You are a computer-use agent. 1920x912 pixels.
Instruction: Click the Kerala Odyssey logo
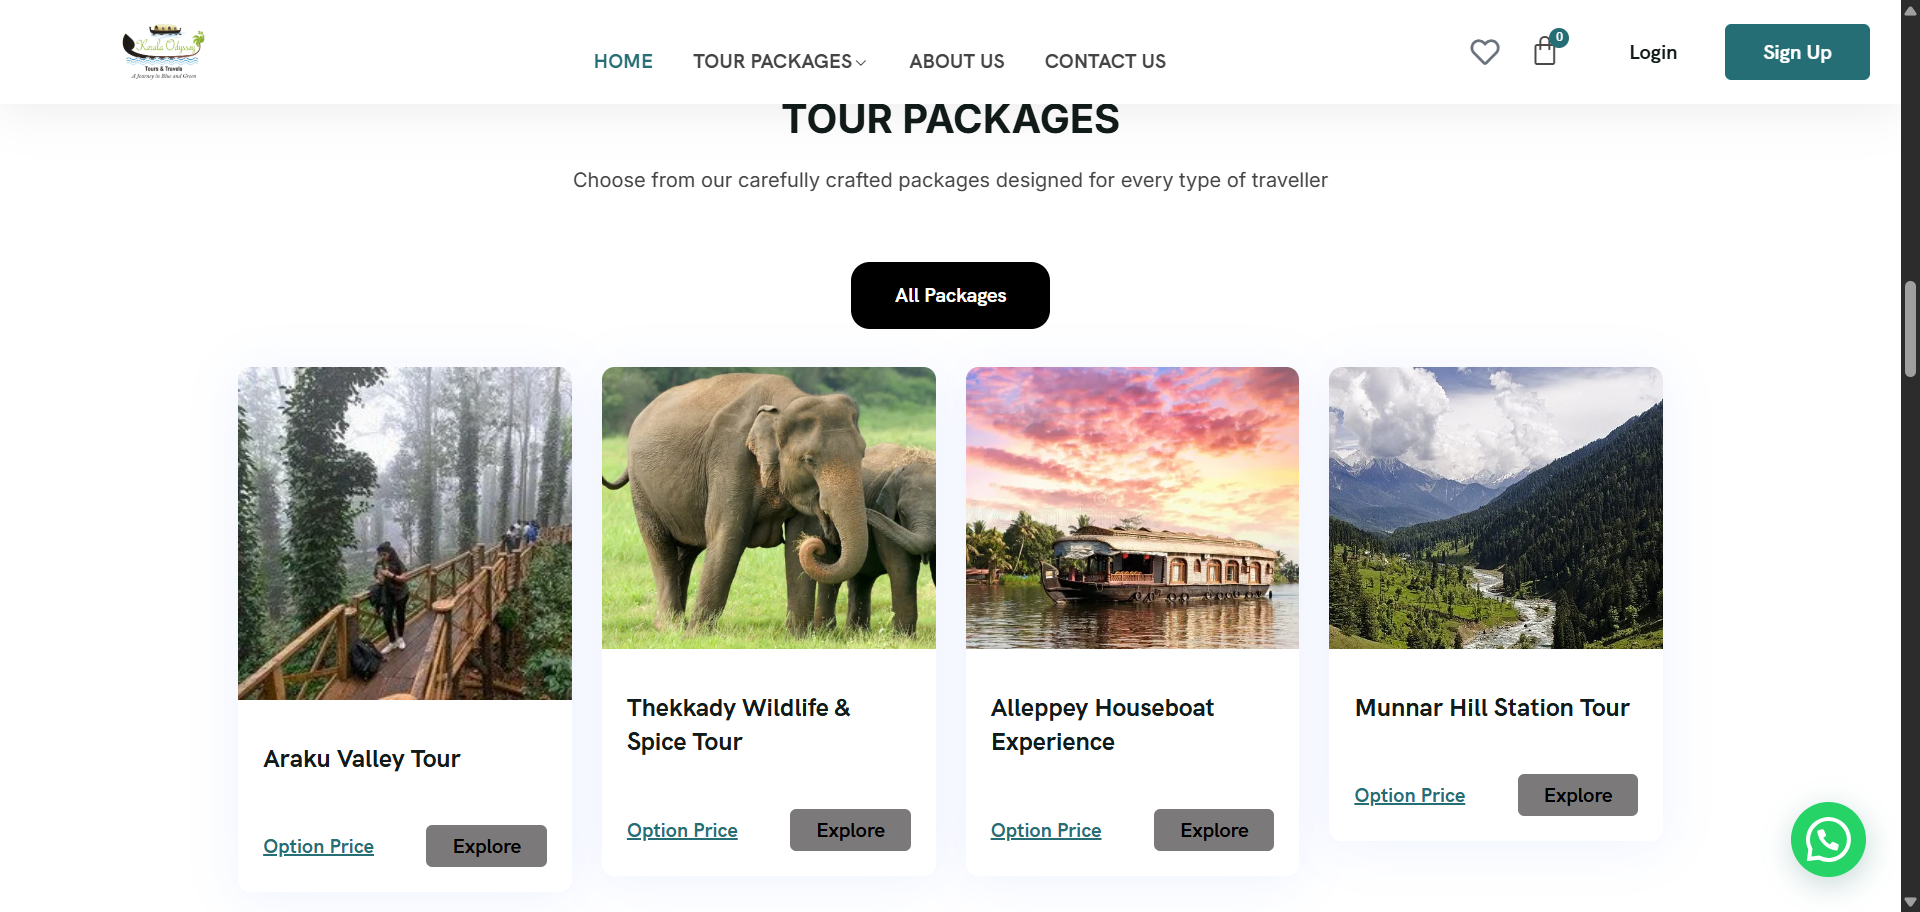[164, 52]
